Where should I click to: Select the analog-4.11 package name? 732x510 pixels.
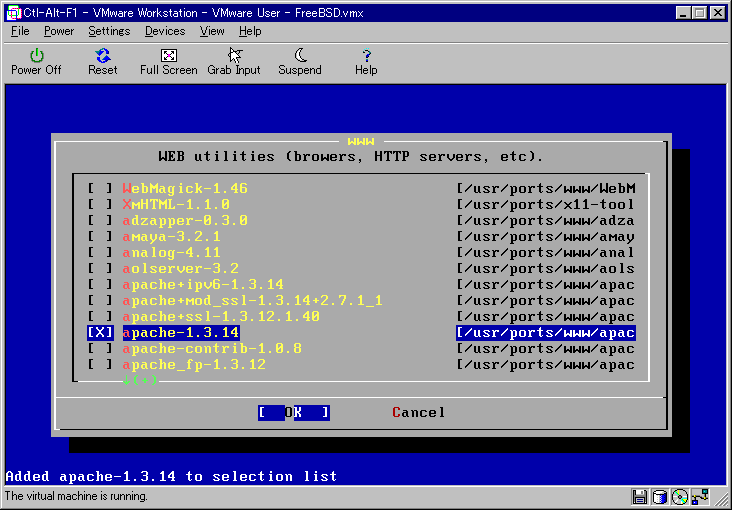(171, 253)
